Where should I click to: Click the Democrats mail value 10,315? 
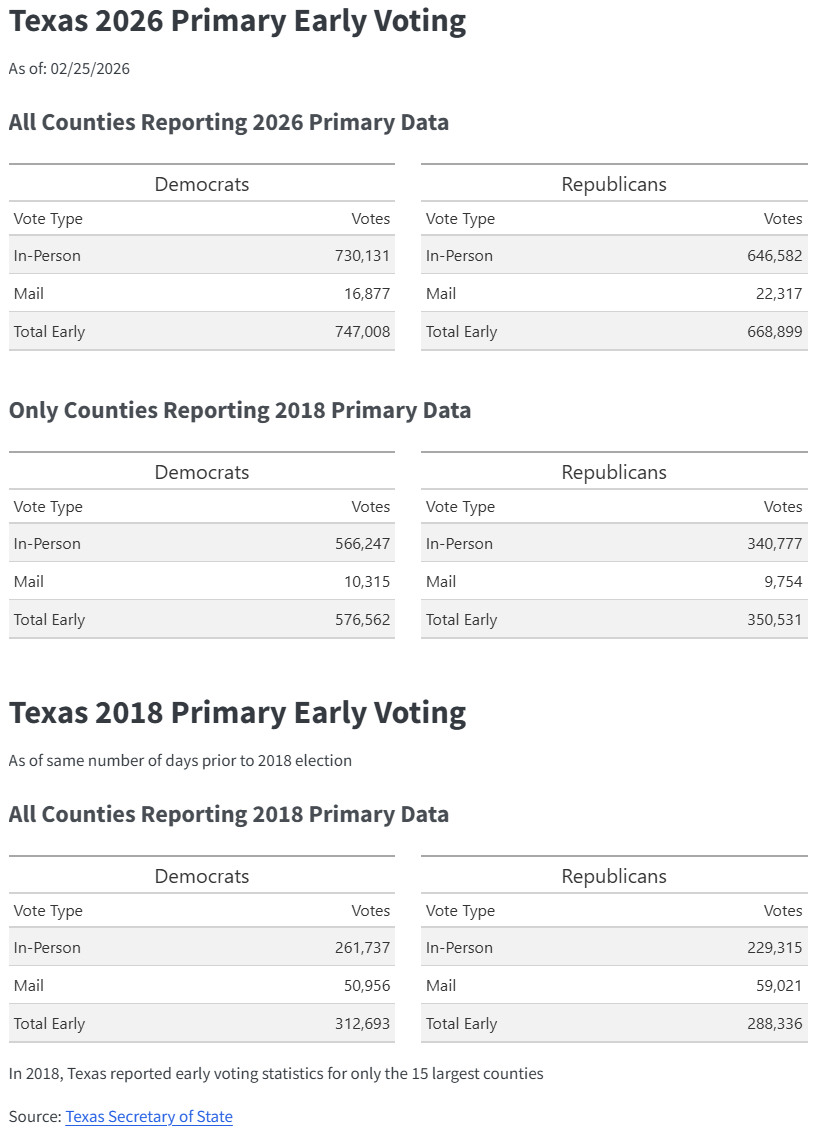pos(366,581)
